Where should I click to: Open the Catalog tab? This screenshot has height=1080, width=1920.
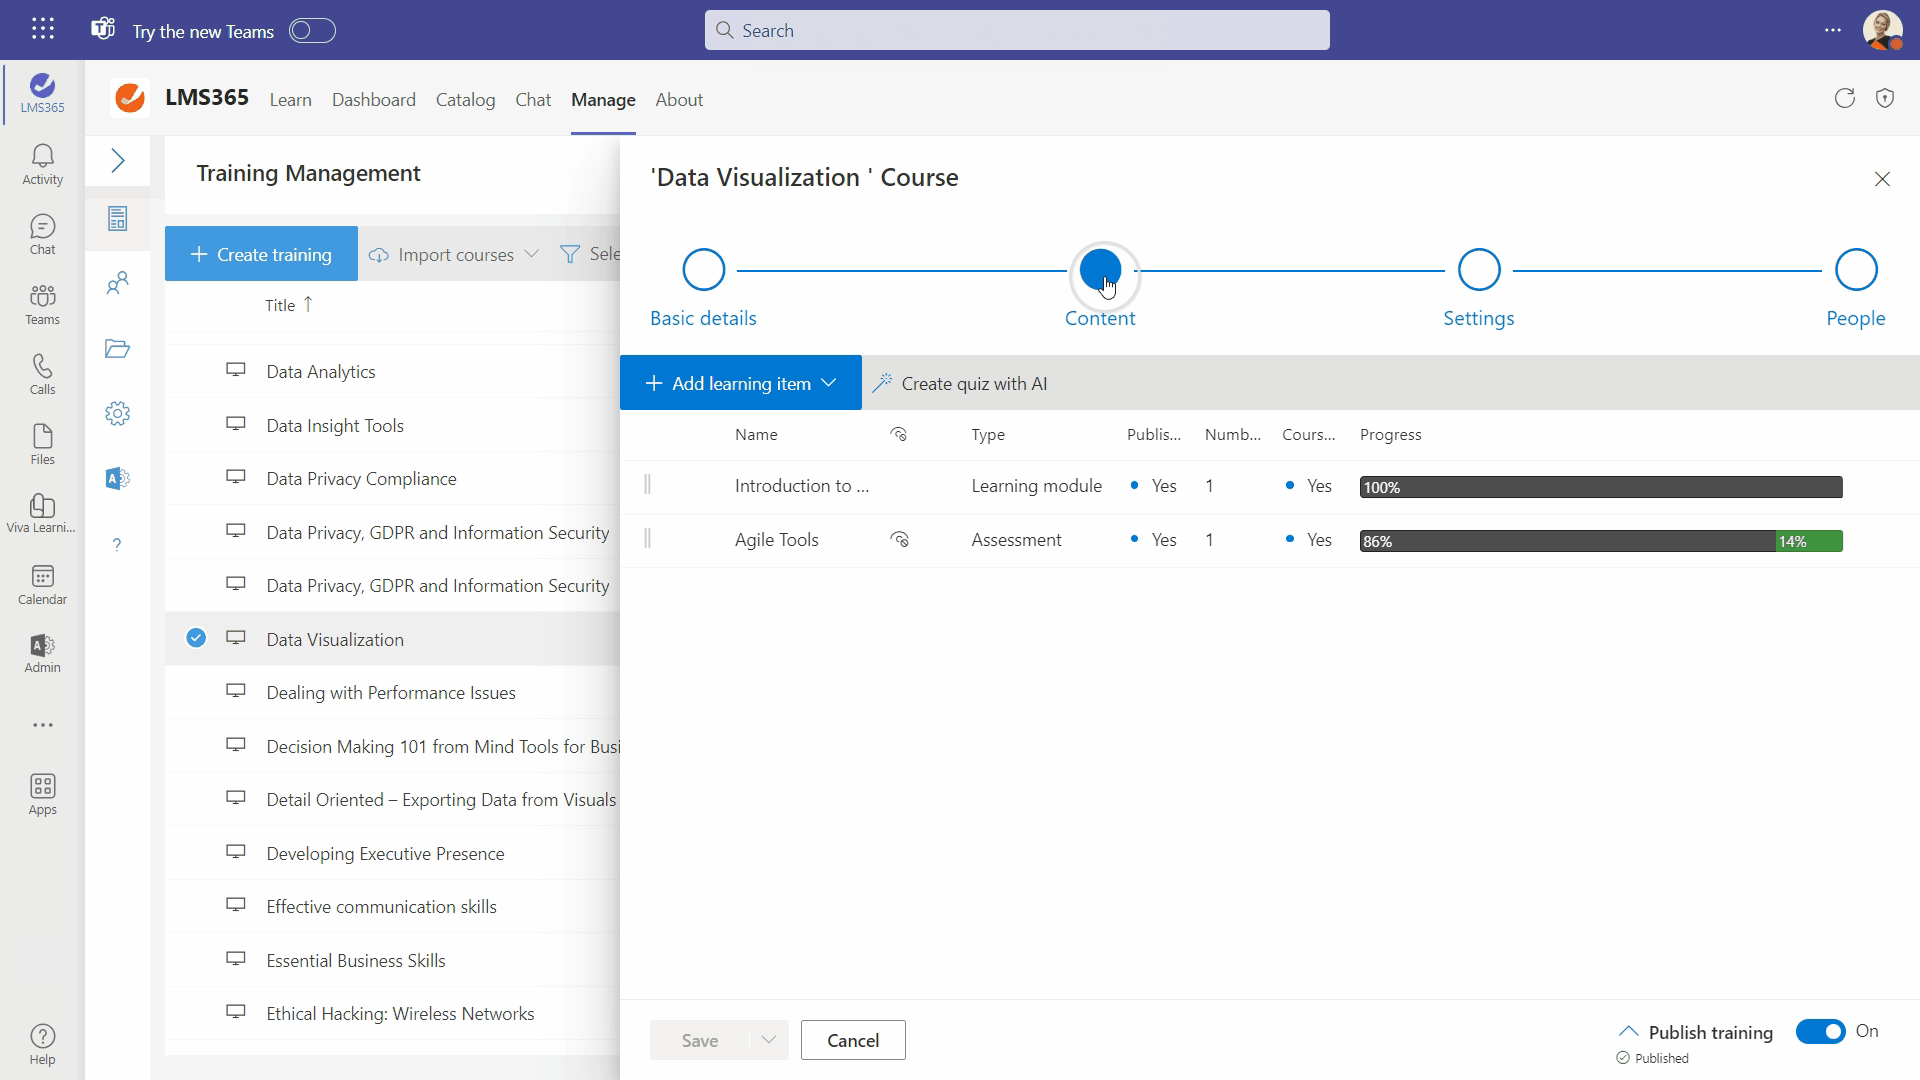[465, 100]
